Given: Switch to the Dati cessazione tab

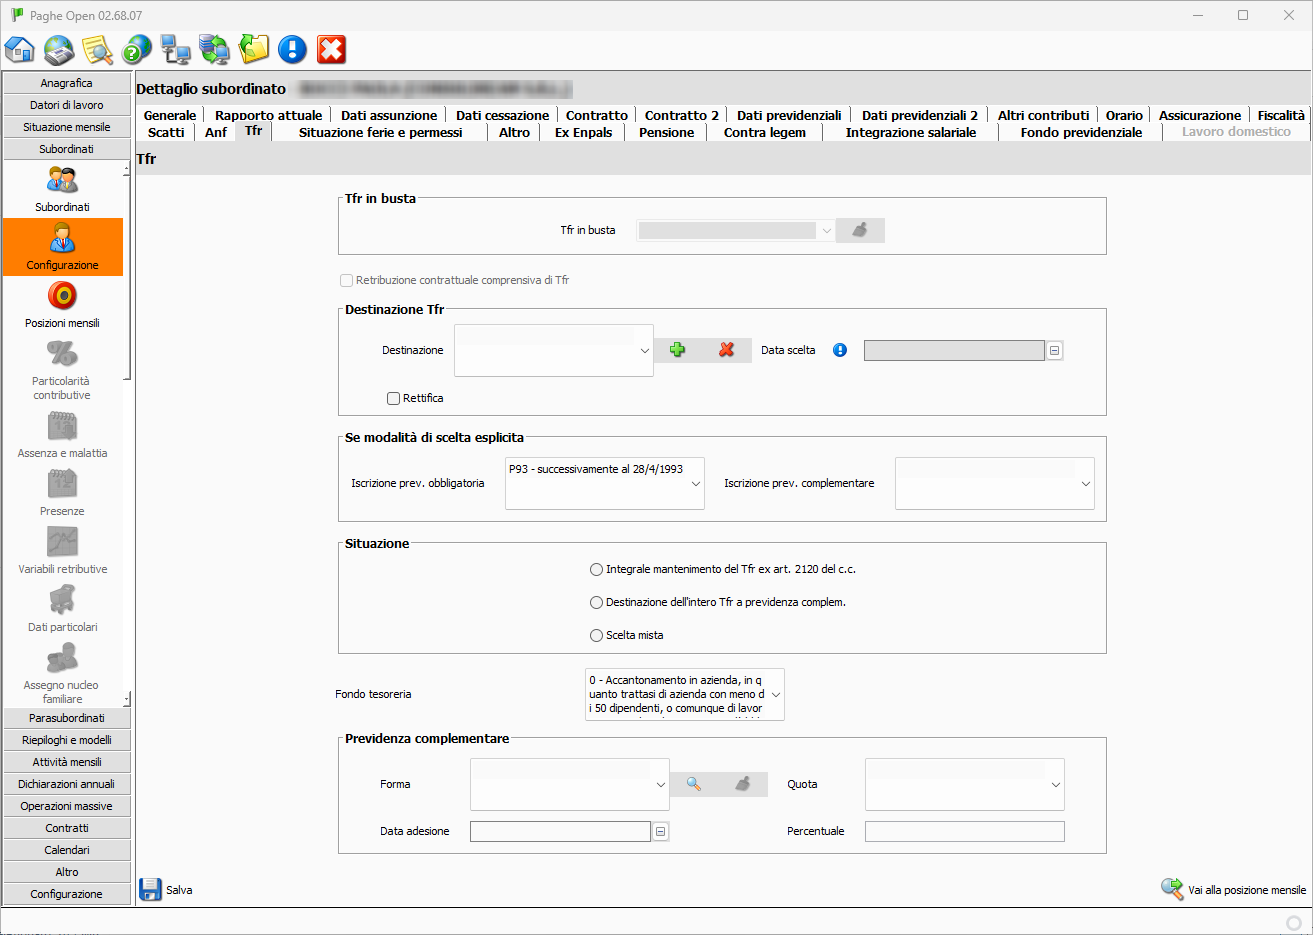Looking at the screenshot, I should [502, 115].
